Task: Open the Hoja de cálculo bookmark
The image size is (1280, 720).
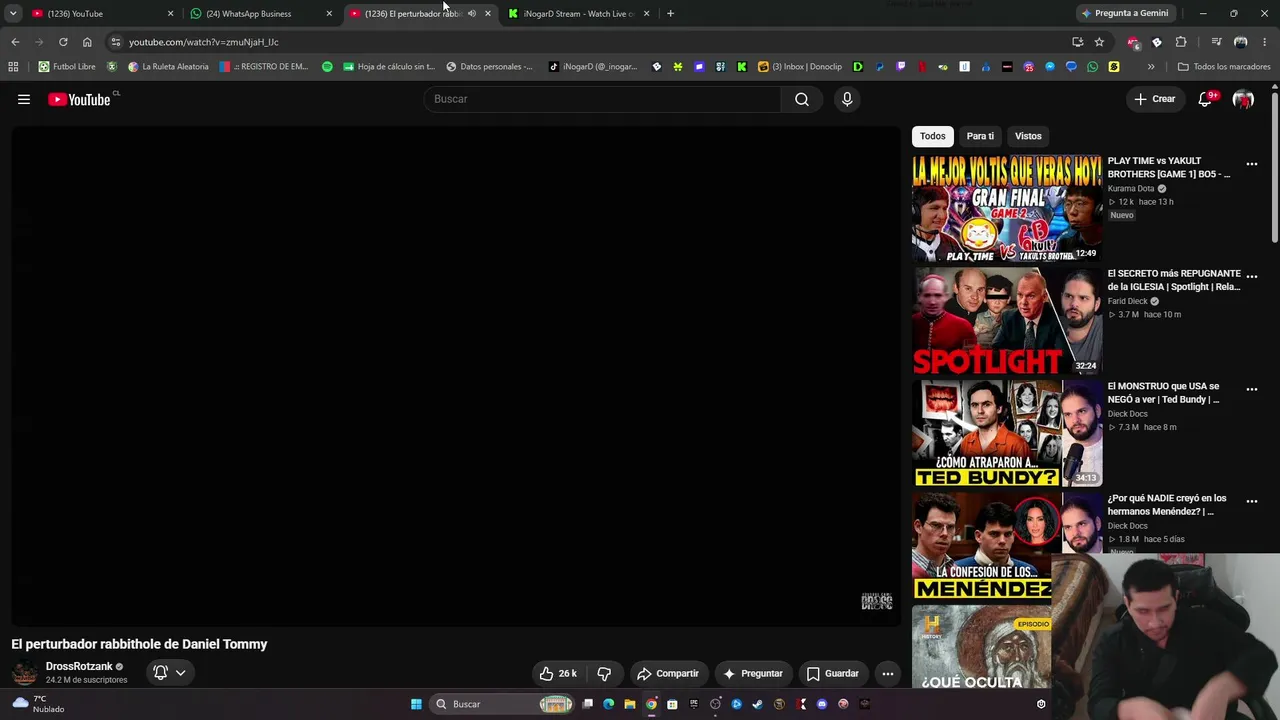Action: pyautogui.click(x=389, y=67)
